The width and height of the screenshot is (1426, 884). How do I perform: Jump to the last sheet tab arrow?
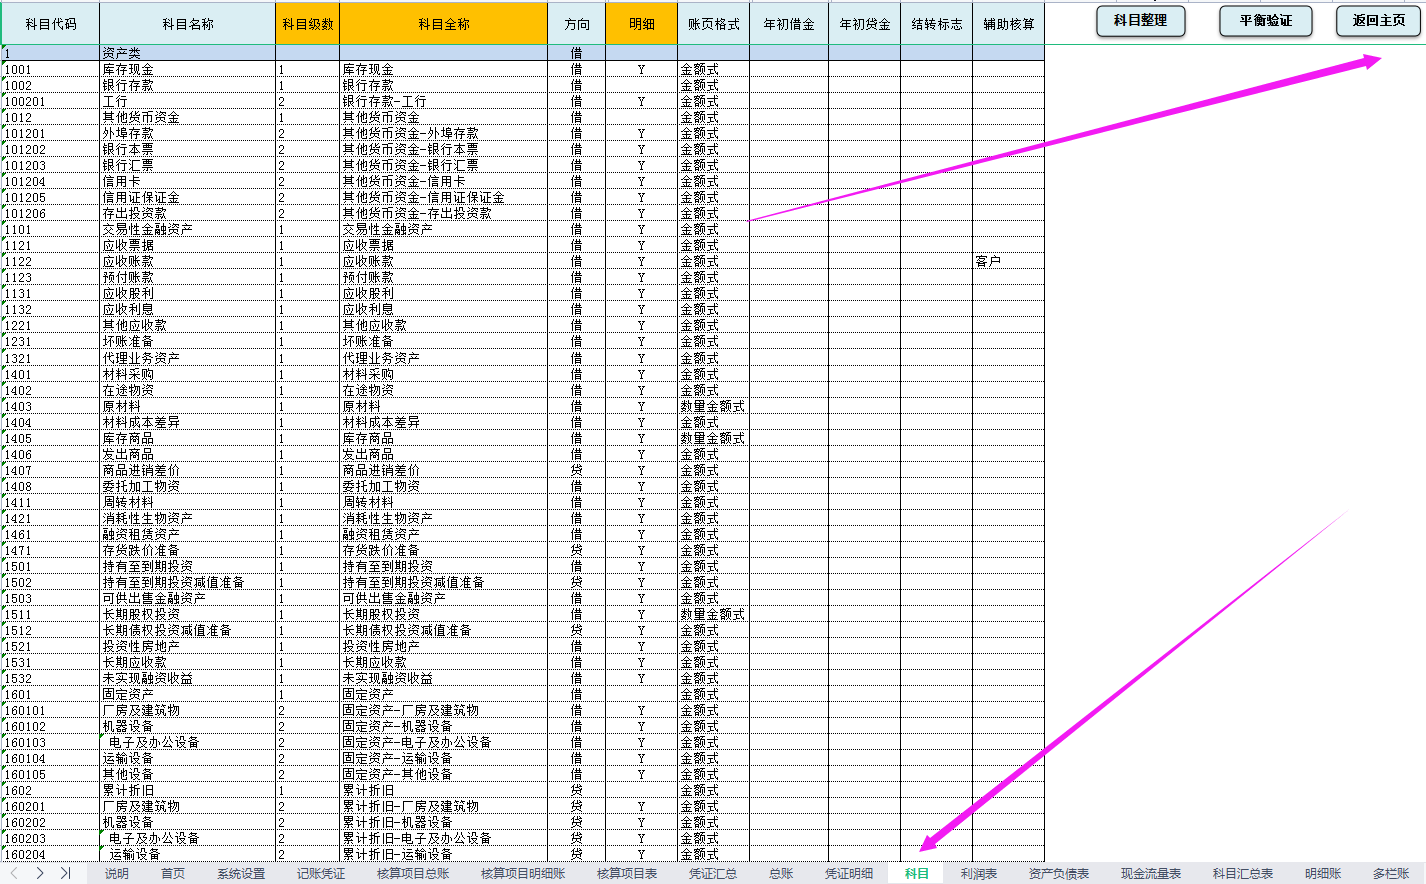click(x=65, y=873)
